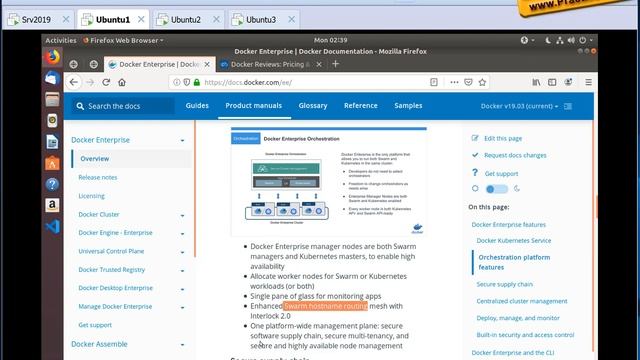Open the clock Mon 02:39 calendar
This screenshot has height=360, width=640.
click(x=331, y=40)
